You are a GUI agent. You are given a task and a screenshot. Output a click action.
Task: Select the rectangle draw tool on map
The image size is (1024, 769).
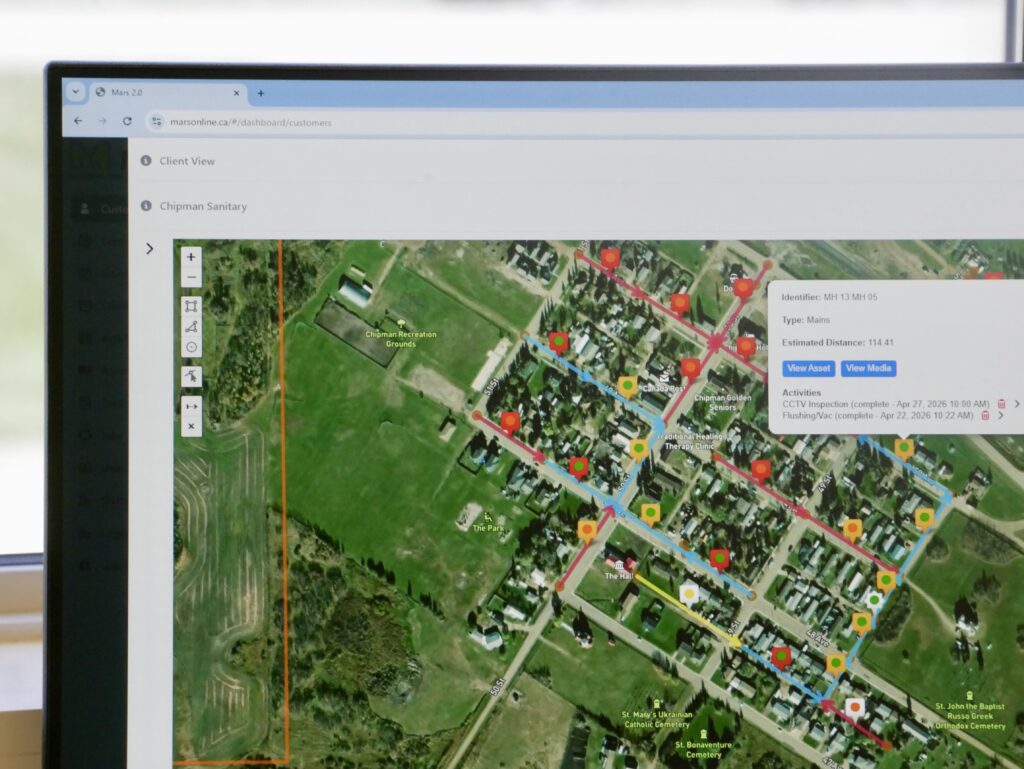pyautogui.click(x=191, y=306)
